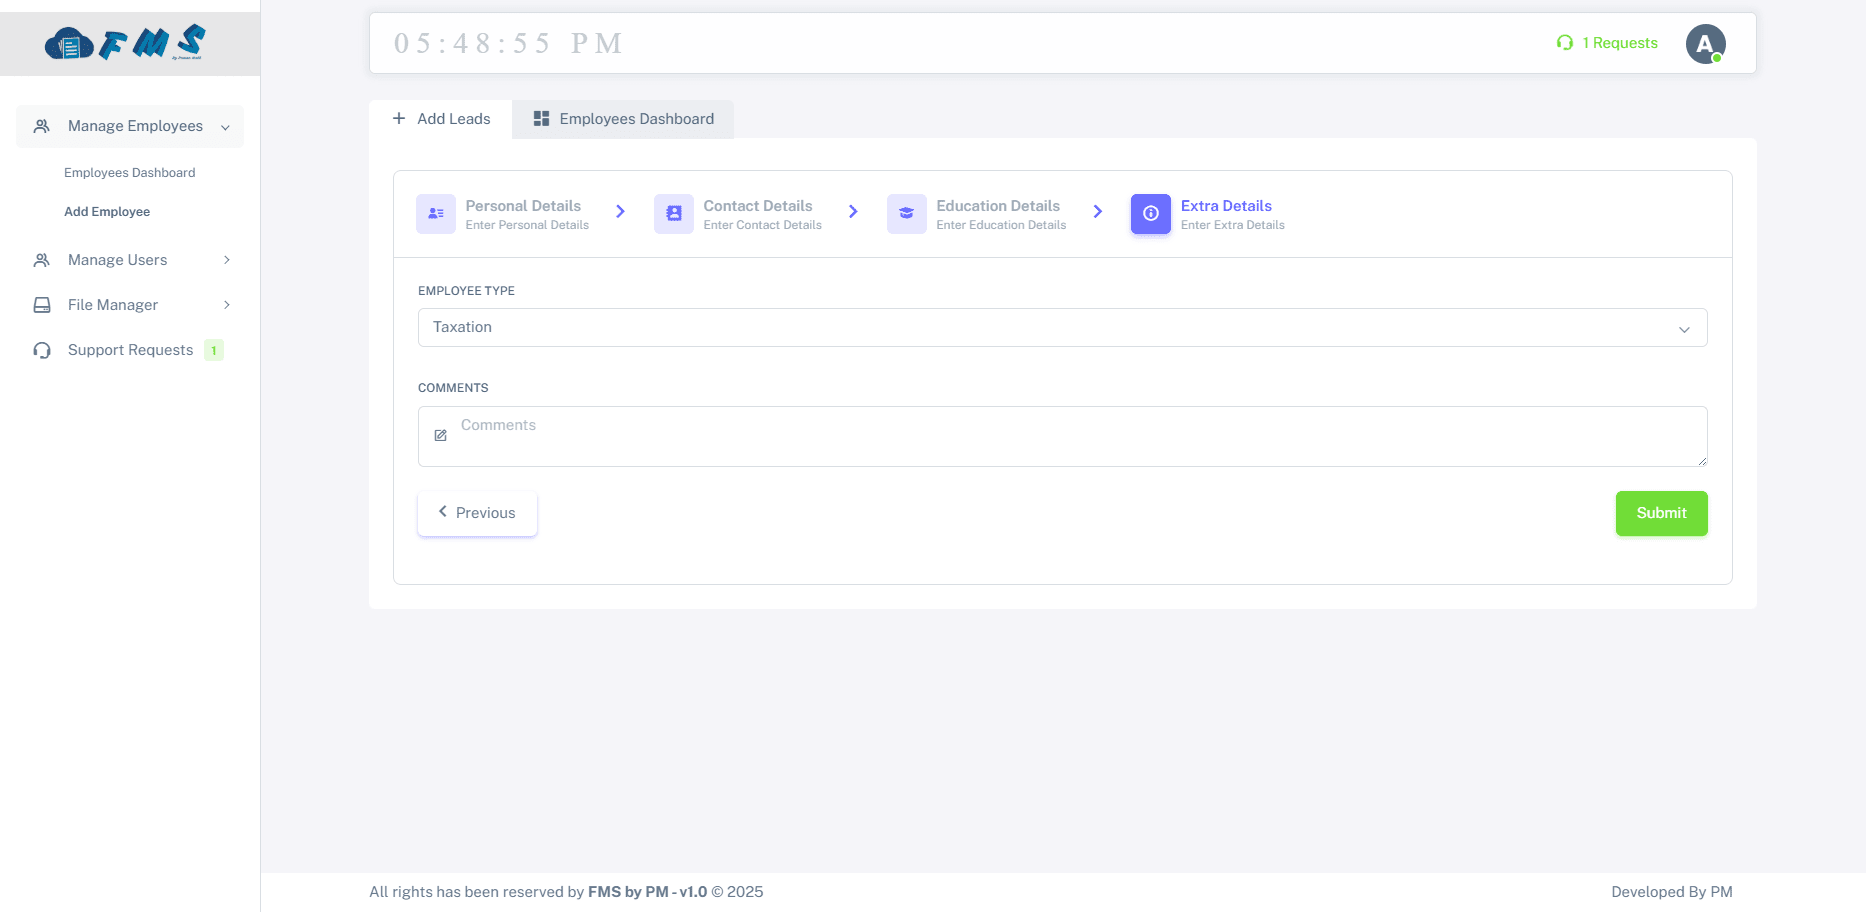Select Add Employee in the sidebar
This screenshot has width=1866, height=912.
107,212
